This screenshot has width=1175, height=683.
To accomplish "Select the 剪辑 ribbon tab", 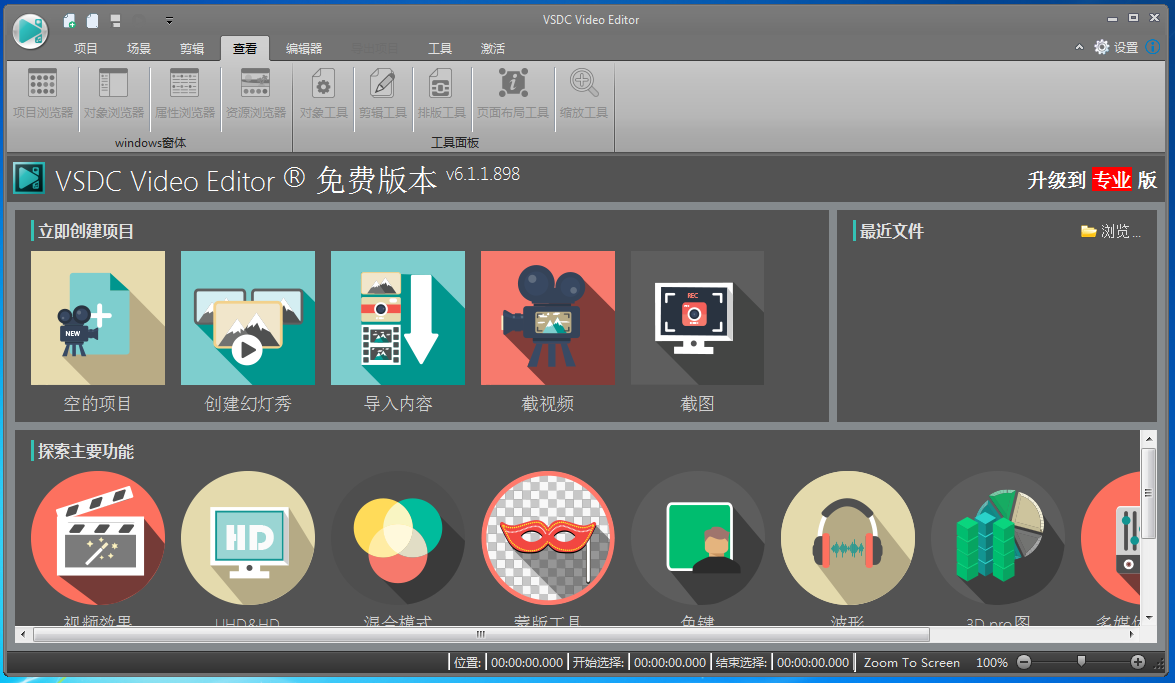I will [x=192, y=49].
